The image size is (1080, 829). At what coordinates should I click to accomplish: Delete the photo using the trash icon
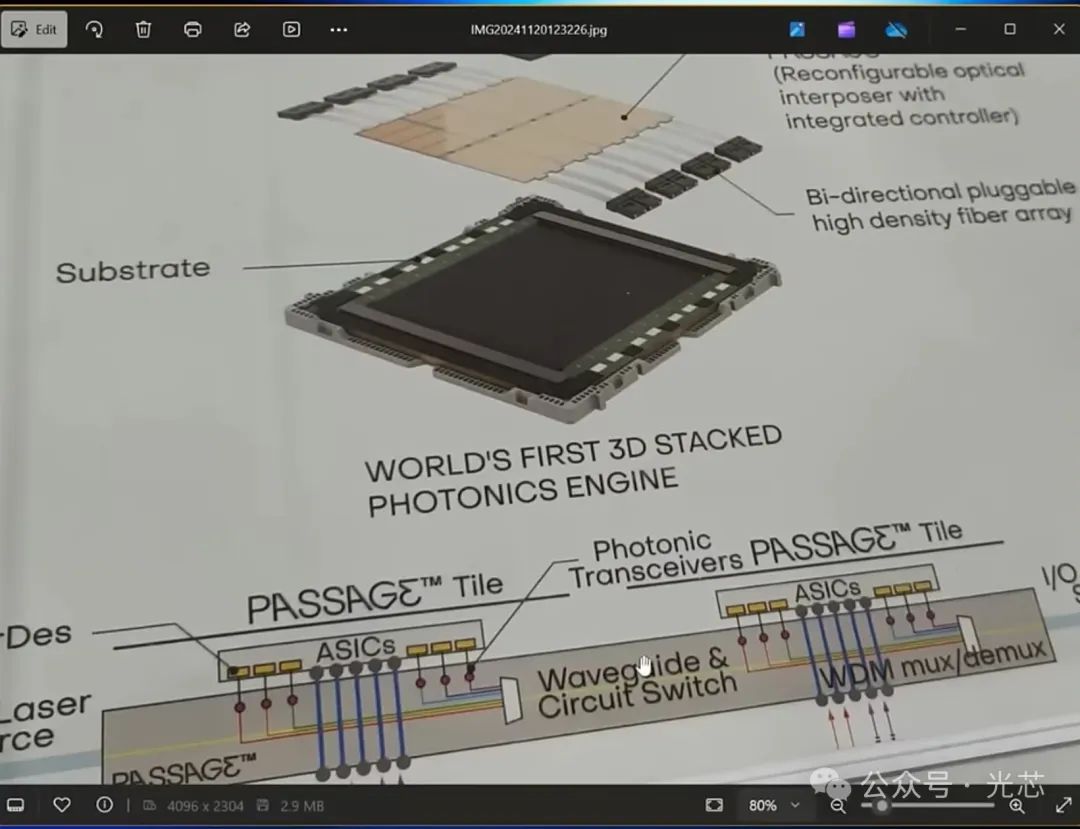(143, 30)
